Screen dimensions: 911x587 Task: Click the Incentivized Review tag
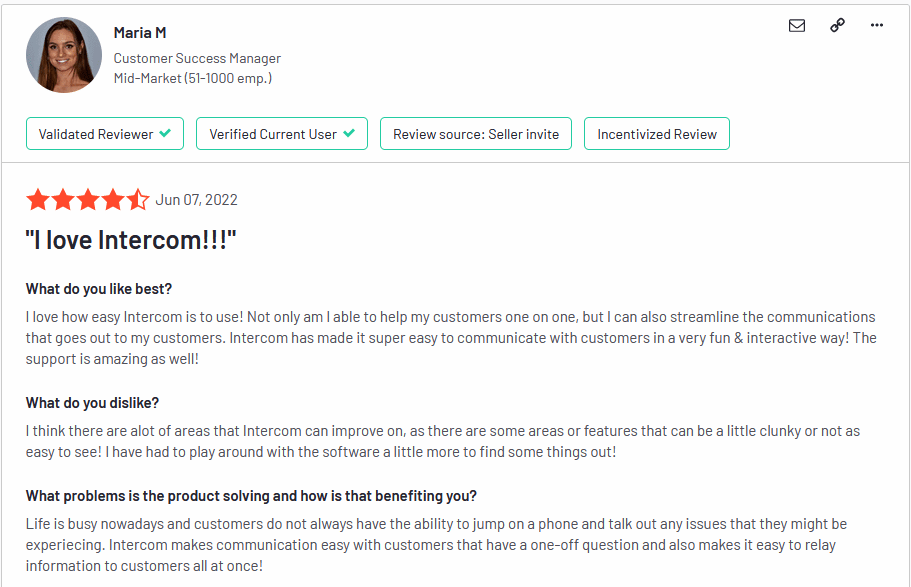coord(657,134)
